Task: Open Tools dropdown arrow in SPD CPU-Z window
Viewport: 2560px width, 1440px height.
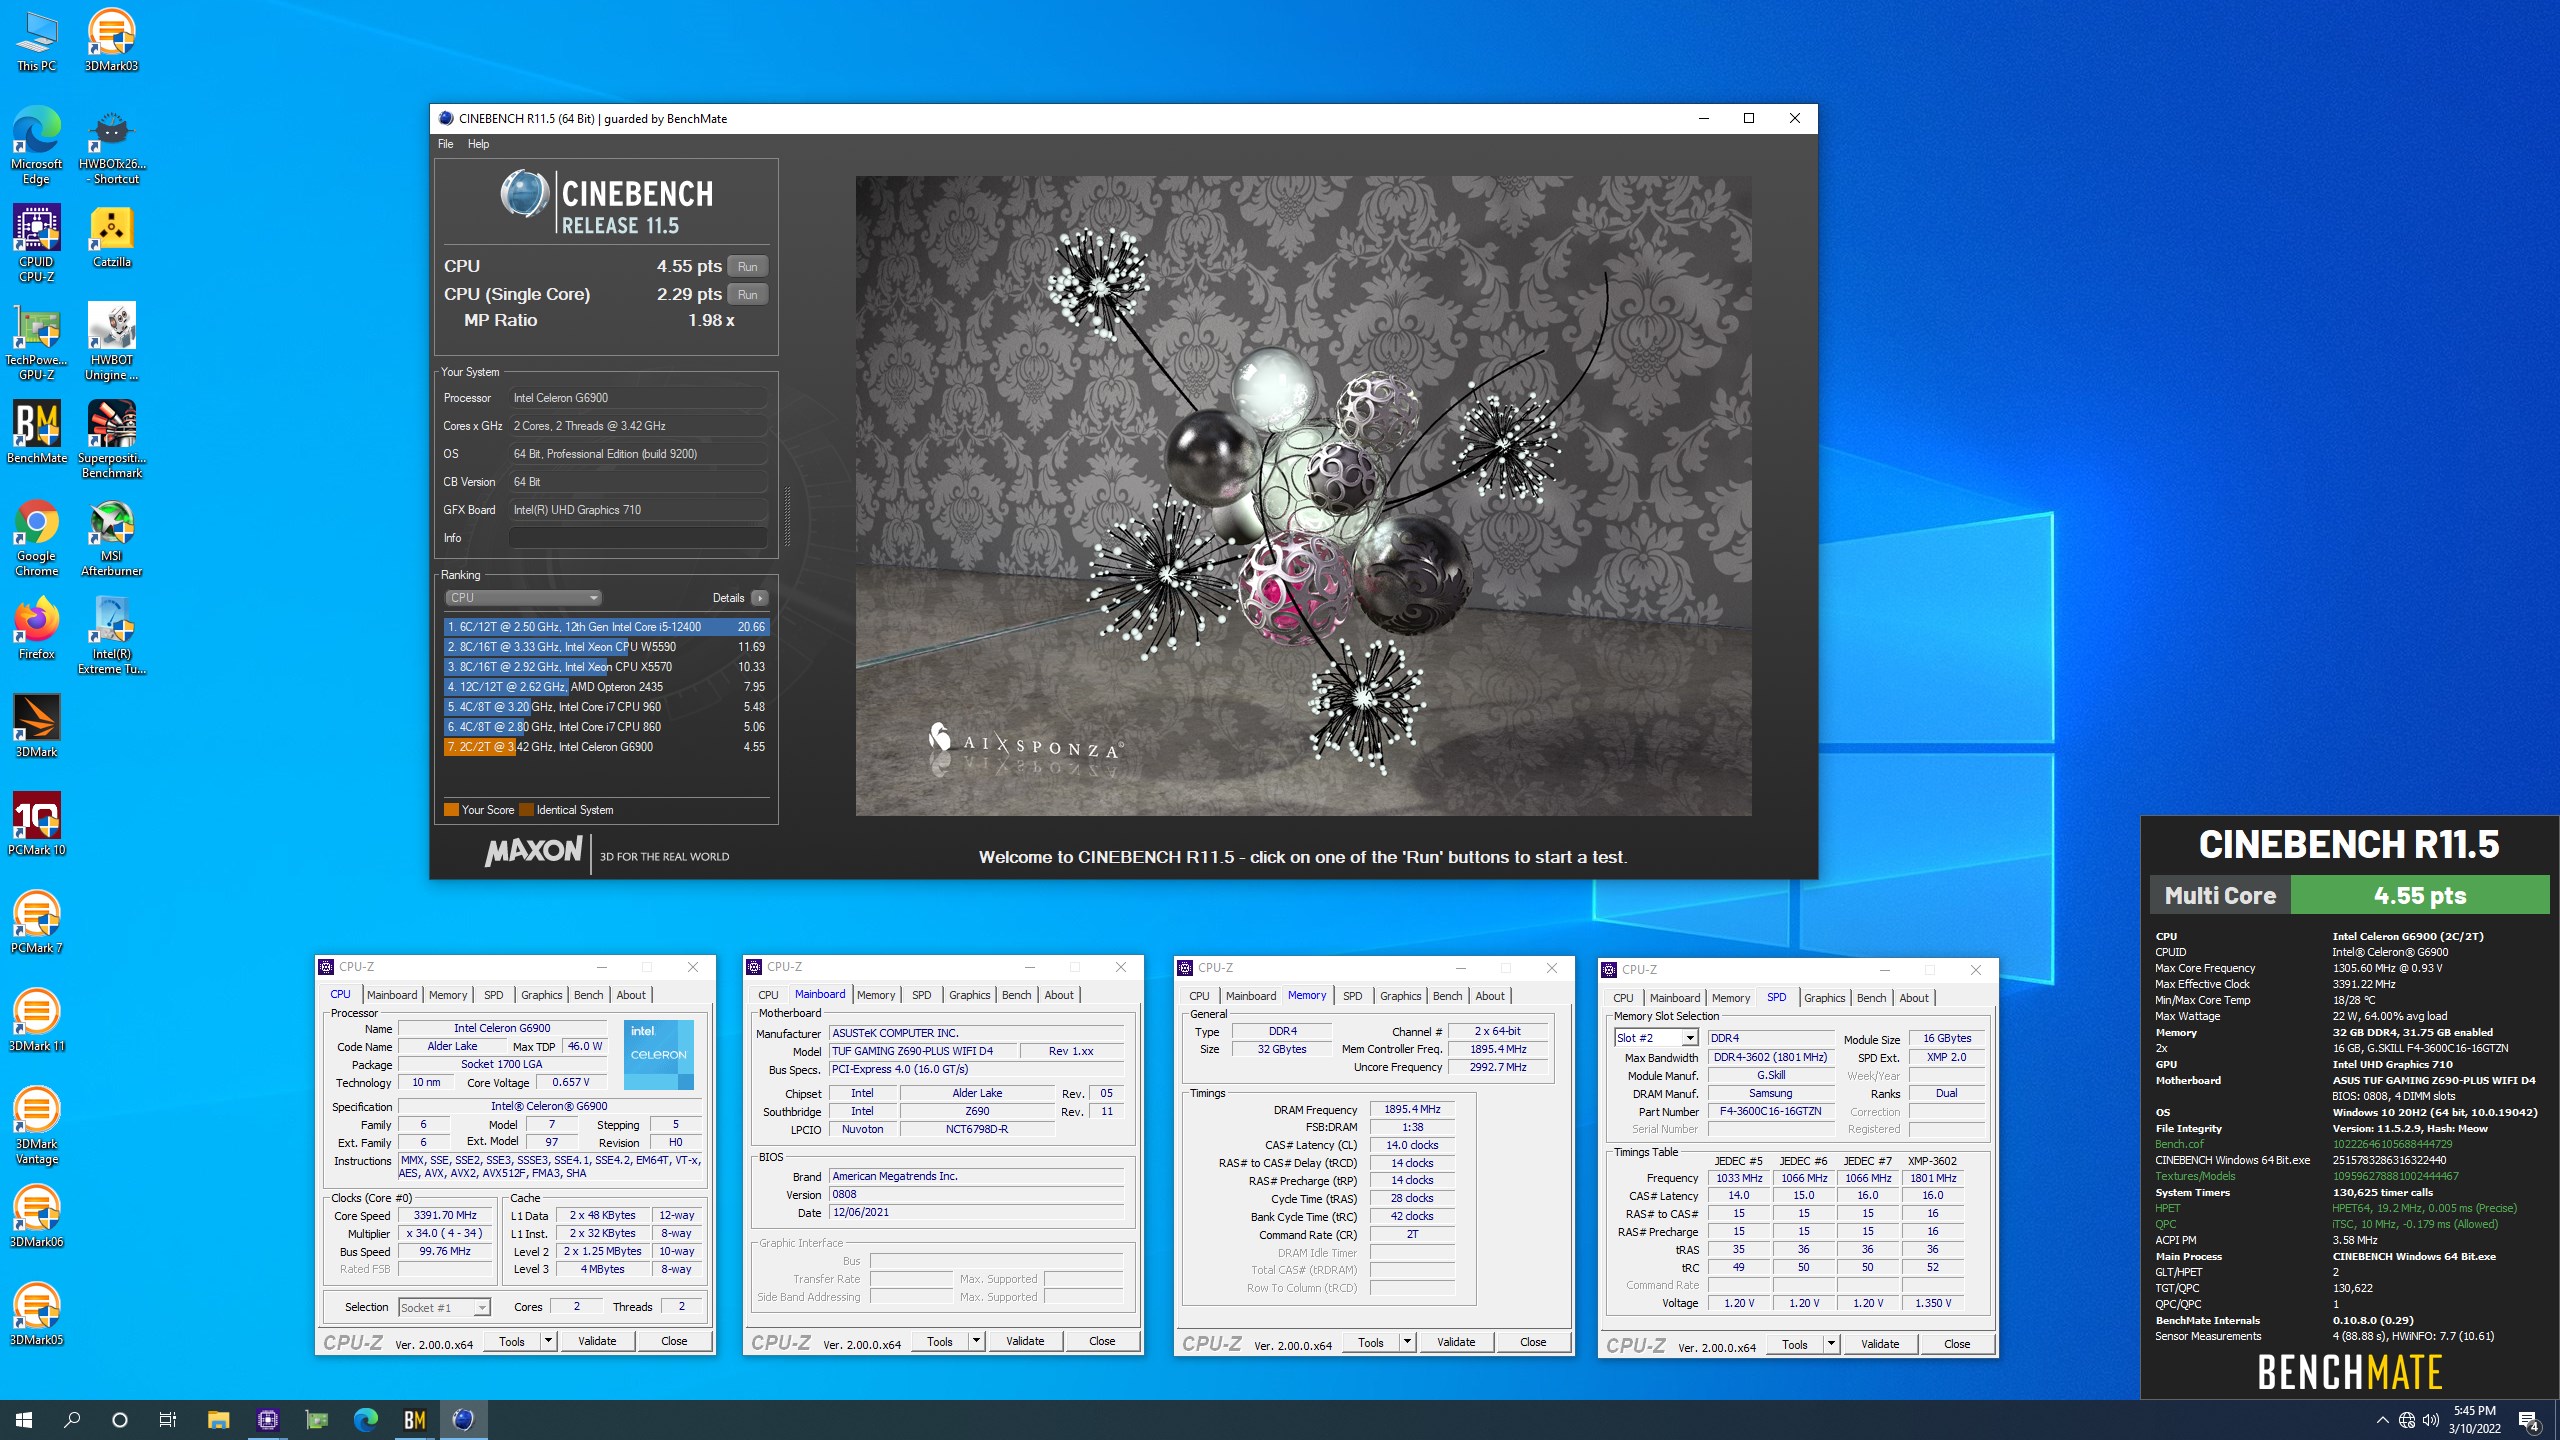Action: (x=1831, y=1344)
